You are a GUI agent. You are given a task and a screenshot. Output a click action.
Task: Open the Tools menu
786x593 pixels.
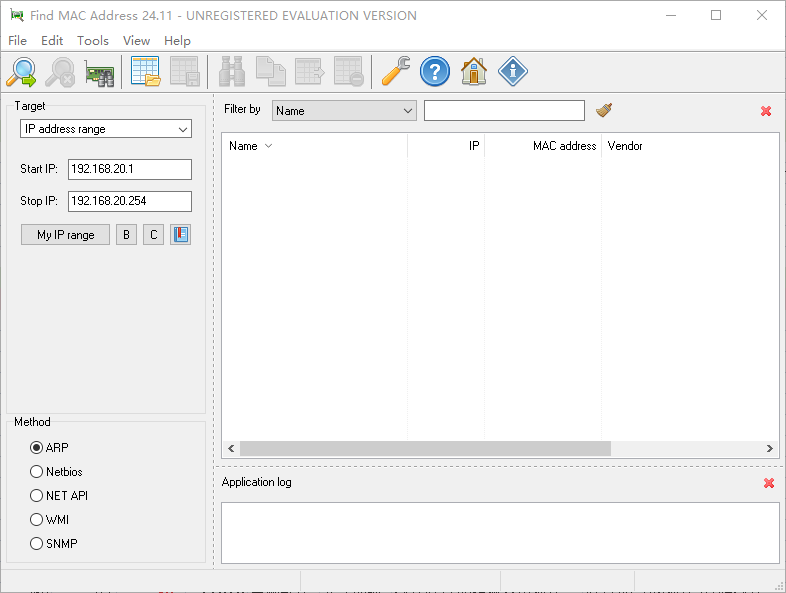click(x=93, y=41)
